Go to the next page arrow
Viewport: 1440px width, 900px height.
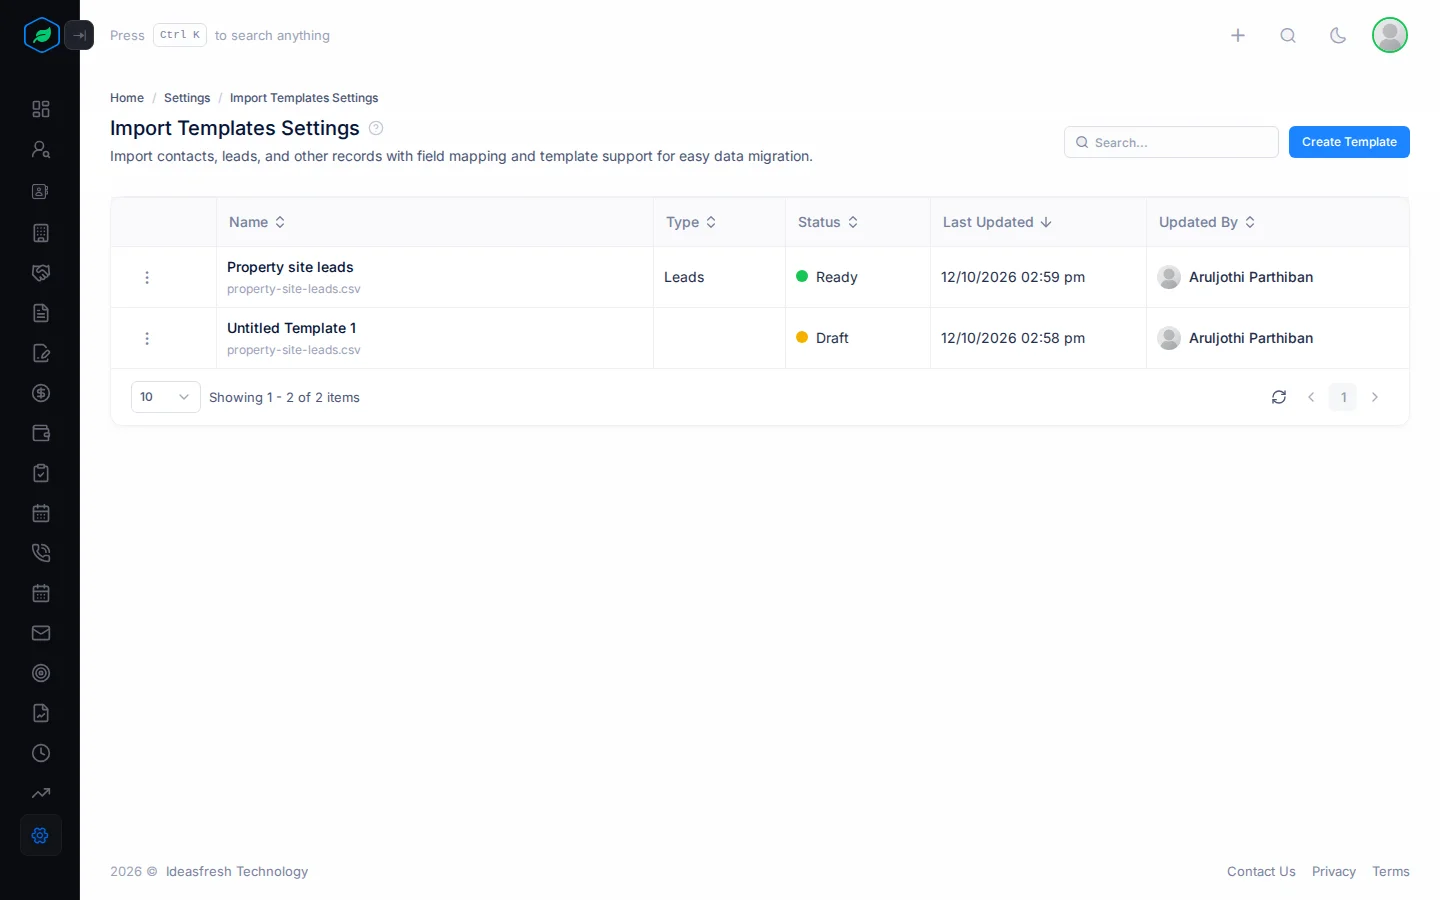tap(1375, 397)
